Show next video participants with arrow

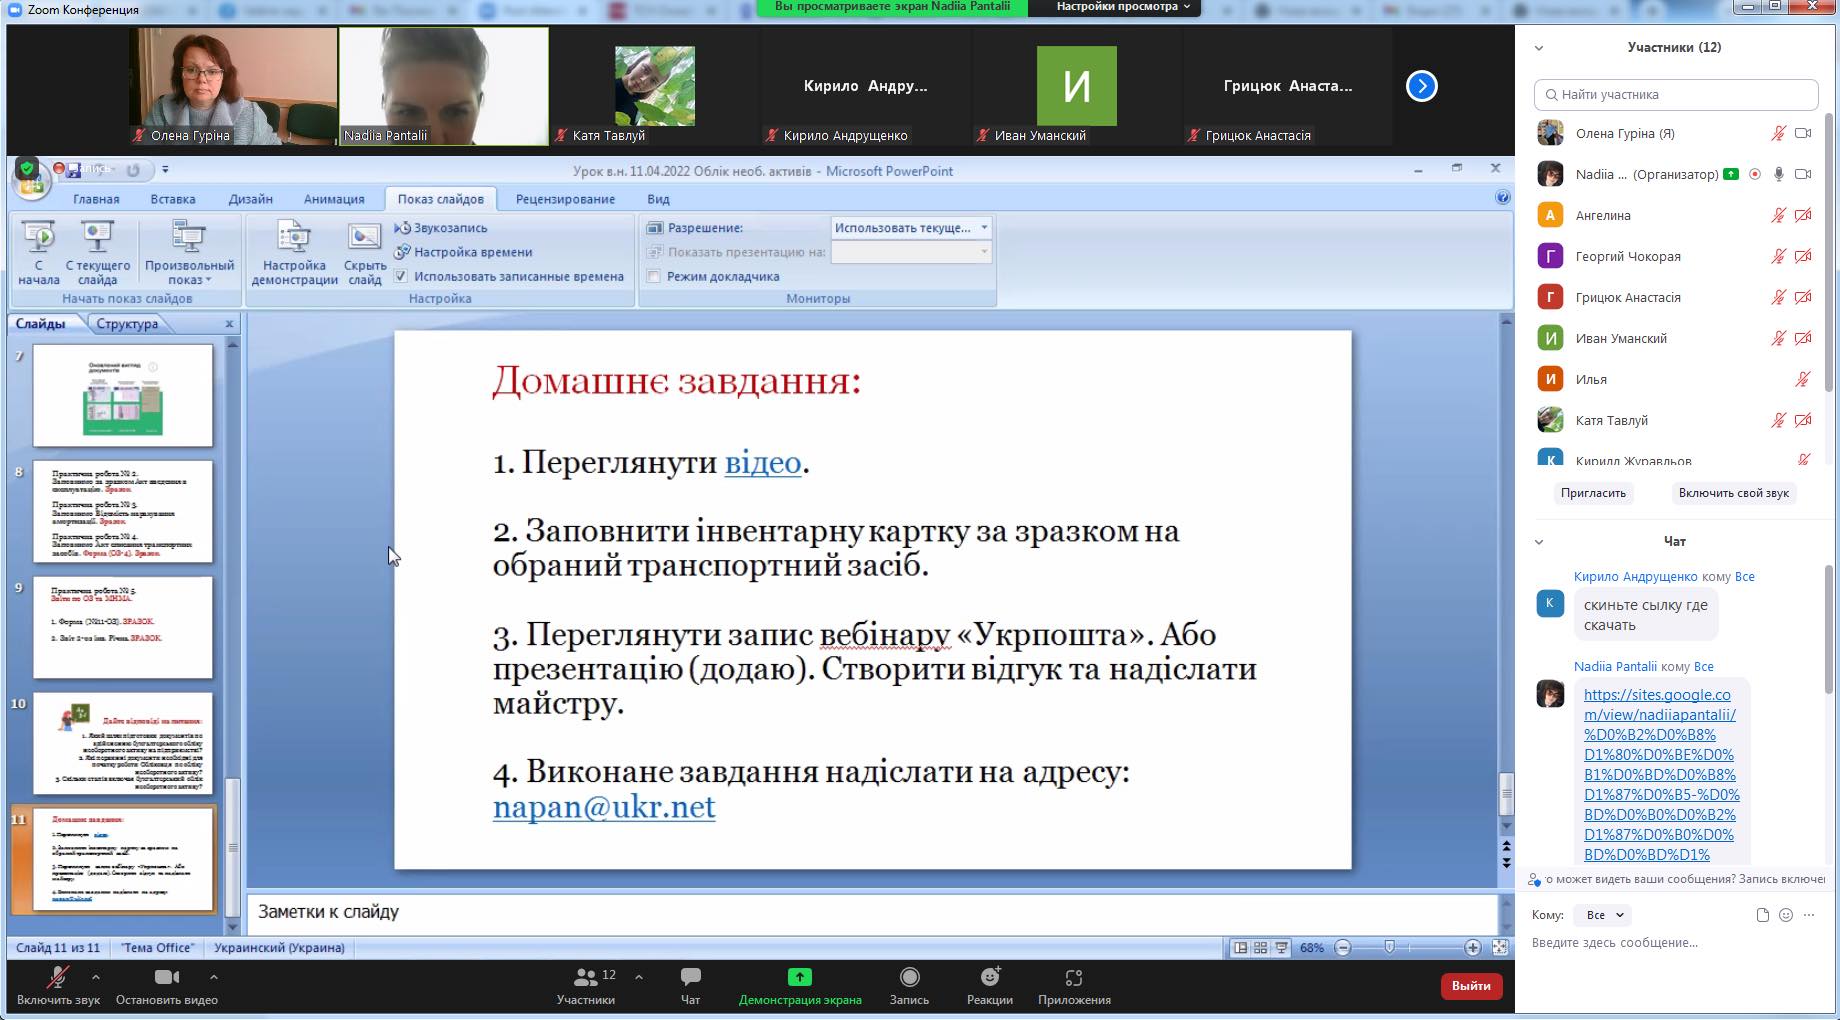(x=1421, y=86)
